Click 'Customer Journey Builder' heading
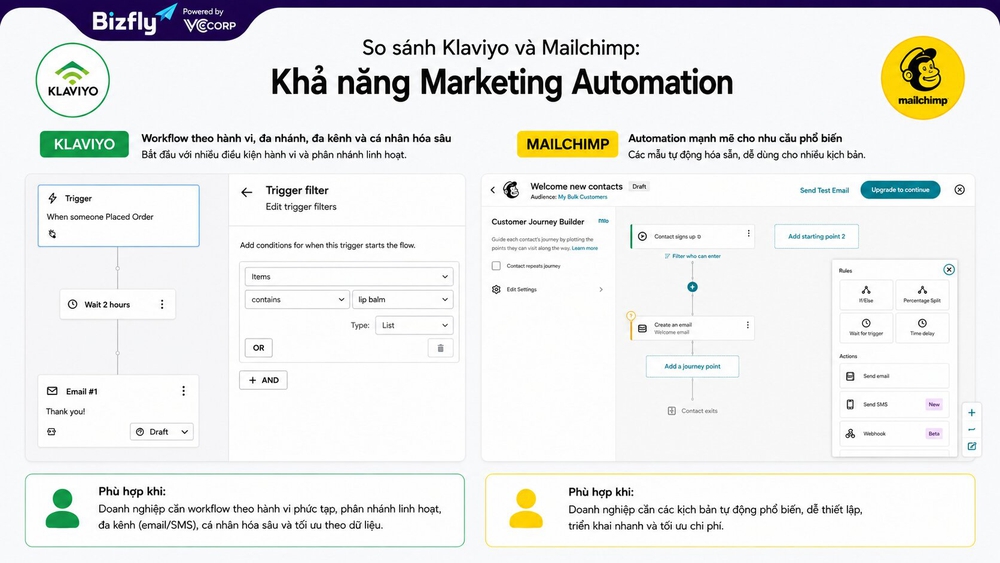 pyautogui.click(x=538, y=222)
